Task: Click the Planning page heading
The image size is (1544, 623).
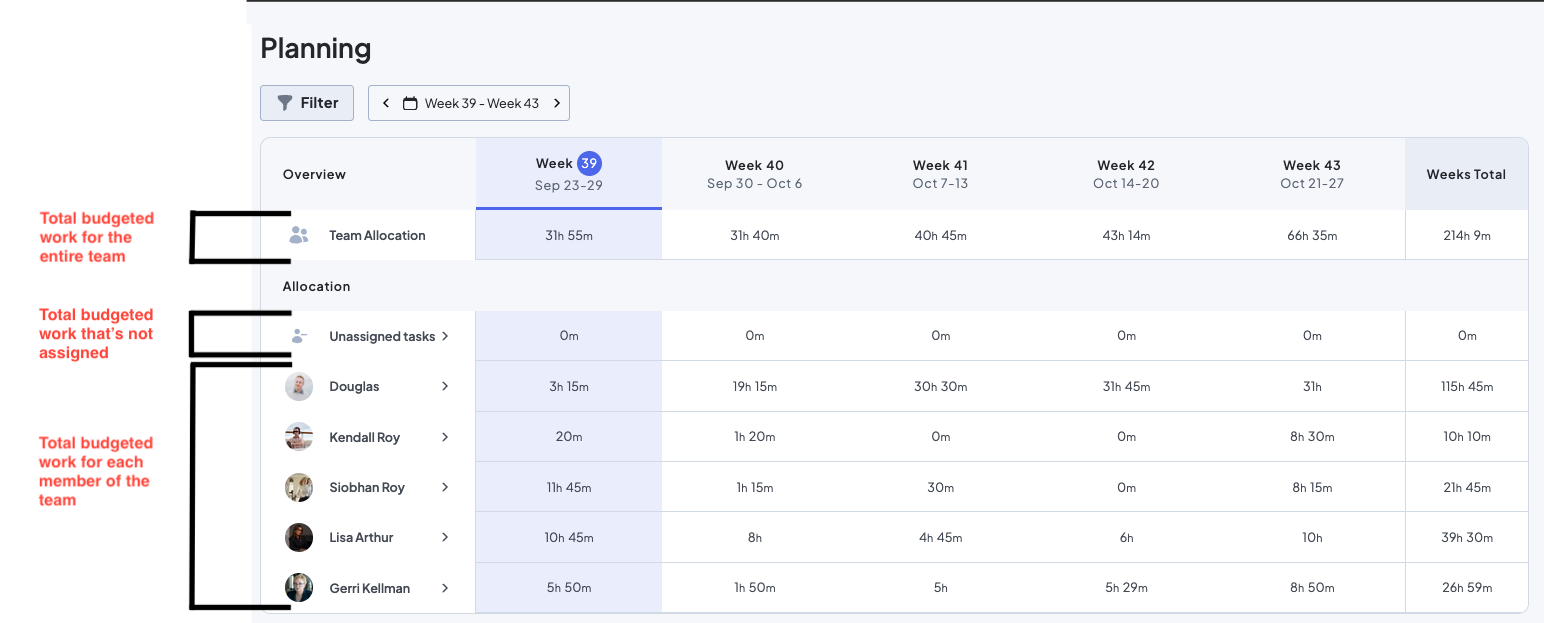Action: [316, 49]
